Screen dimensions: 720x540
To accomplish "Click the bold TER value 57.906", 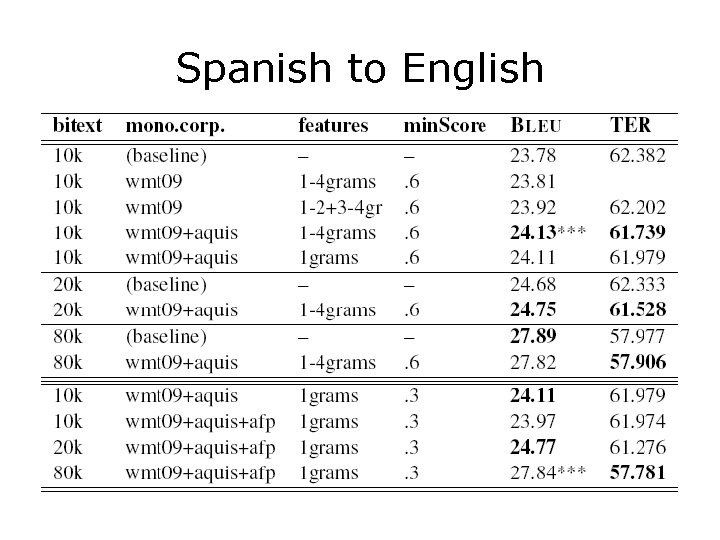I will pos(637,362).
